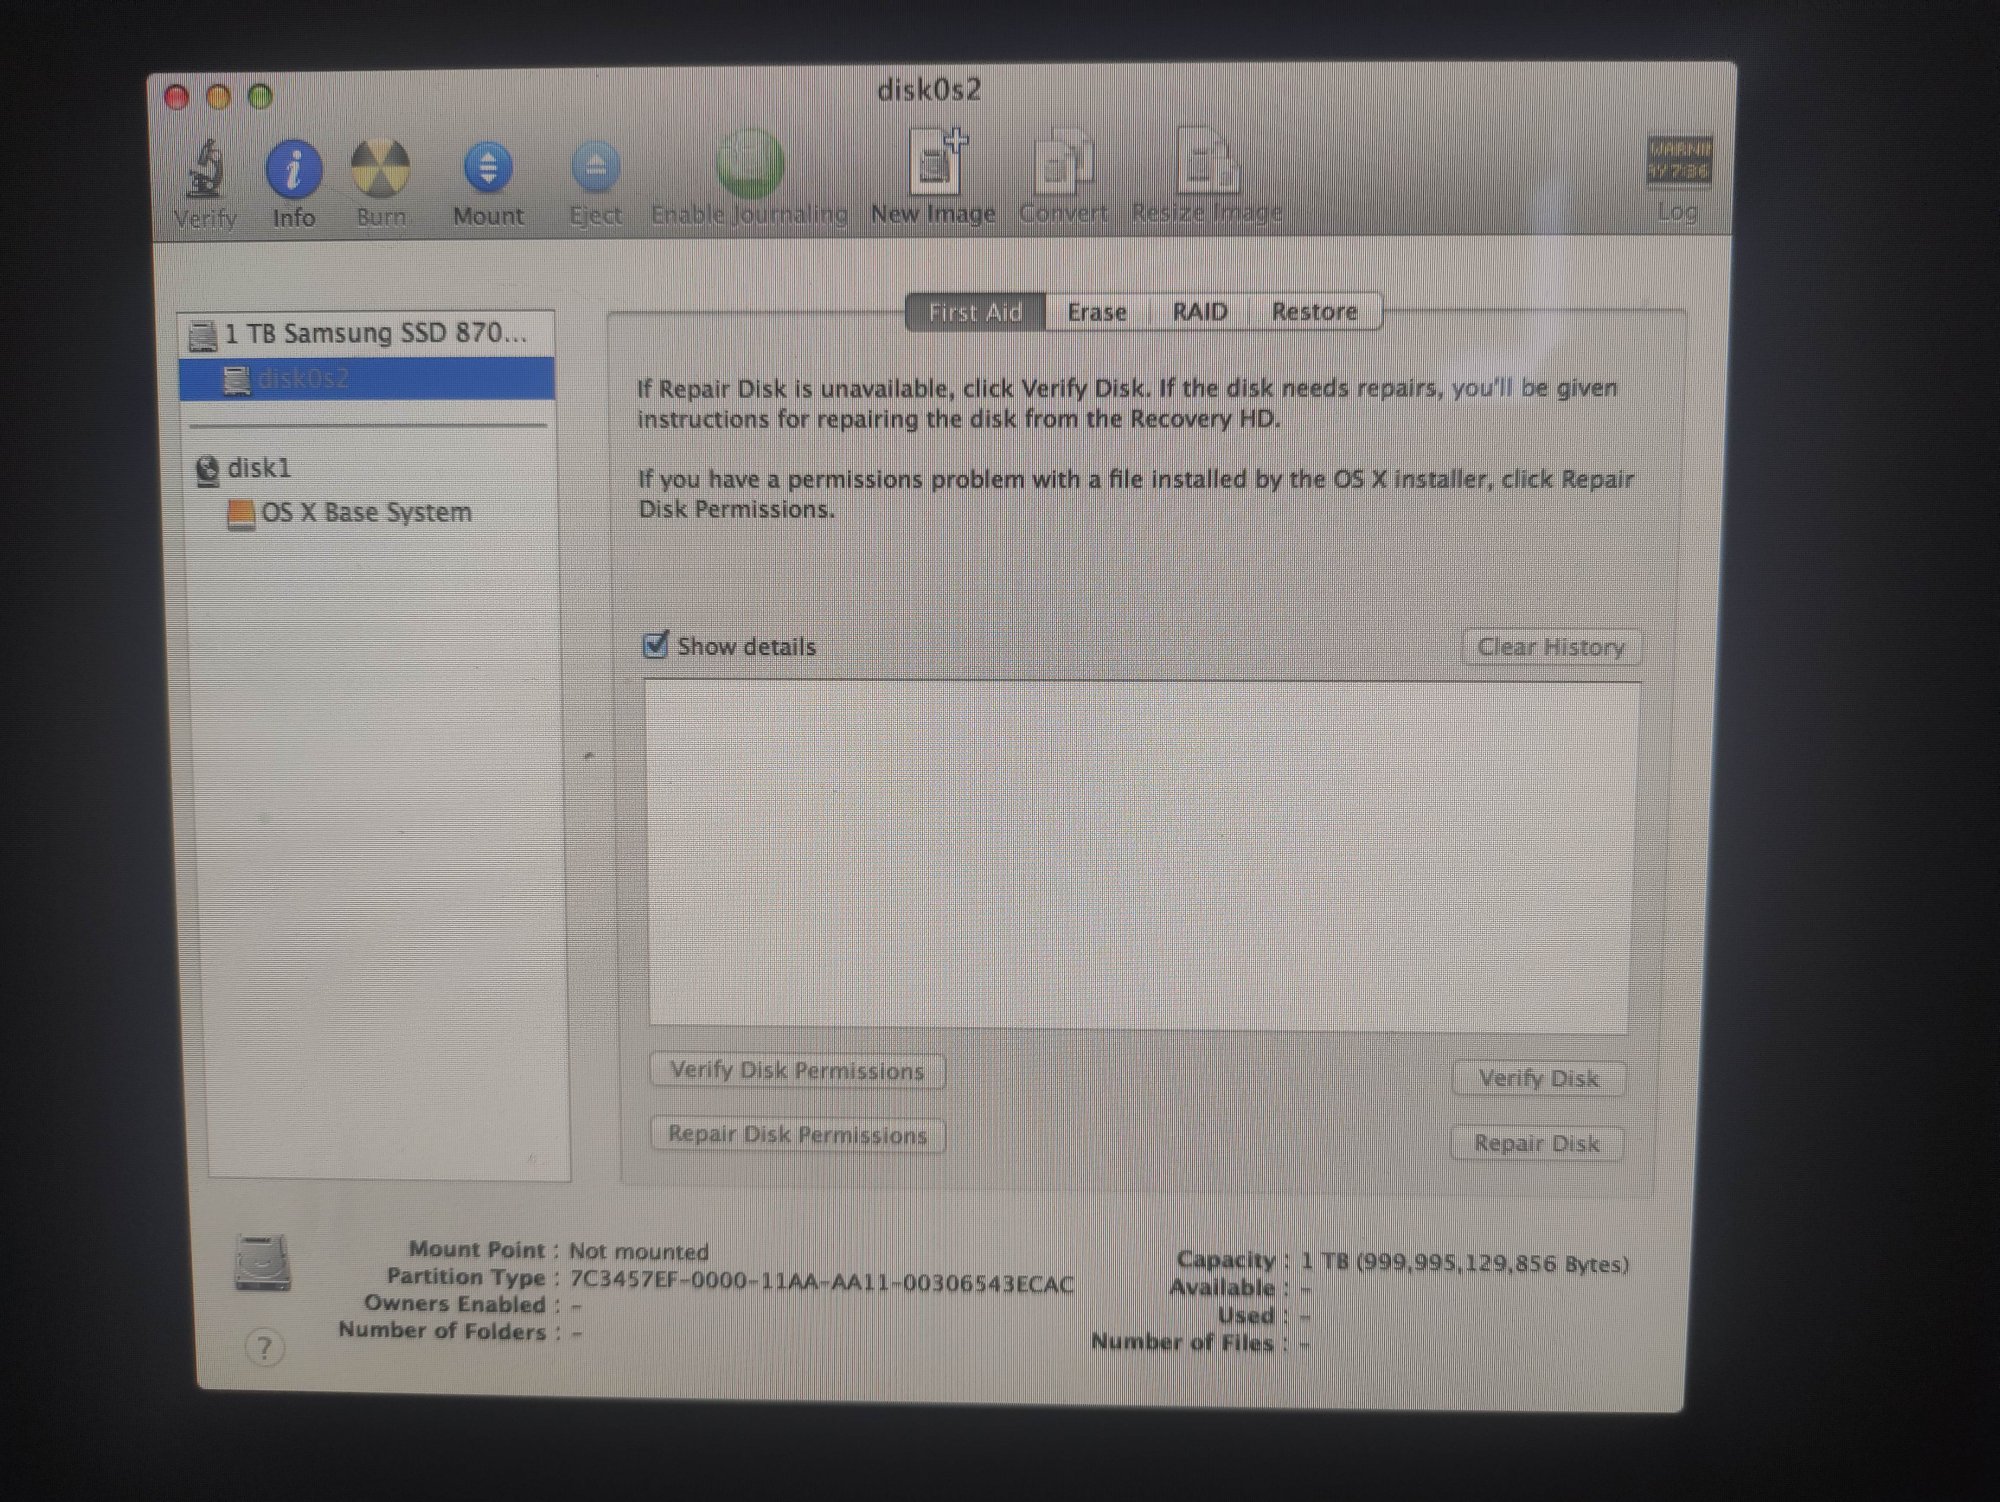Click the Burn toolbar icon

point(380,168)
